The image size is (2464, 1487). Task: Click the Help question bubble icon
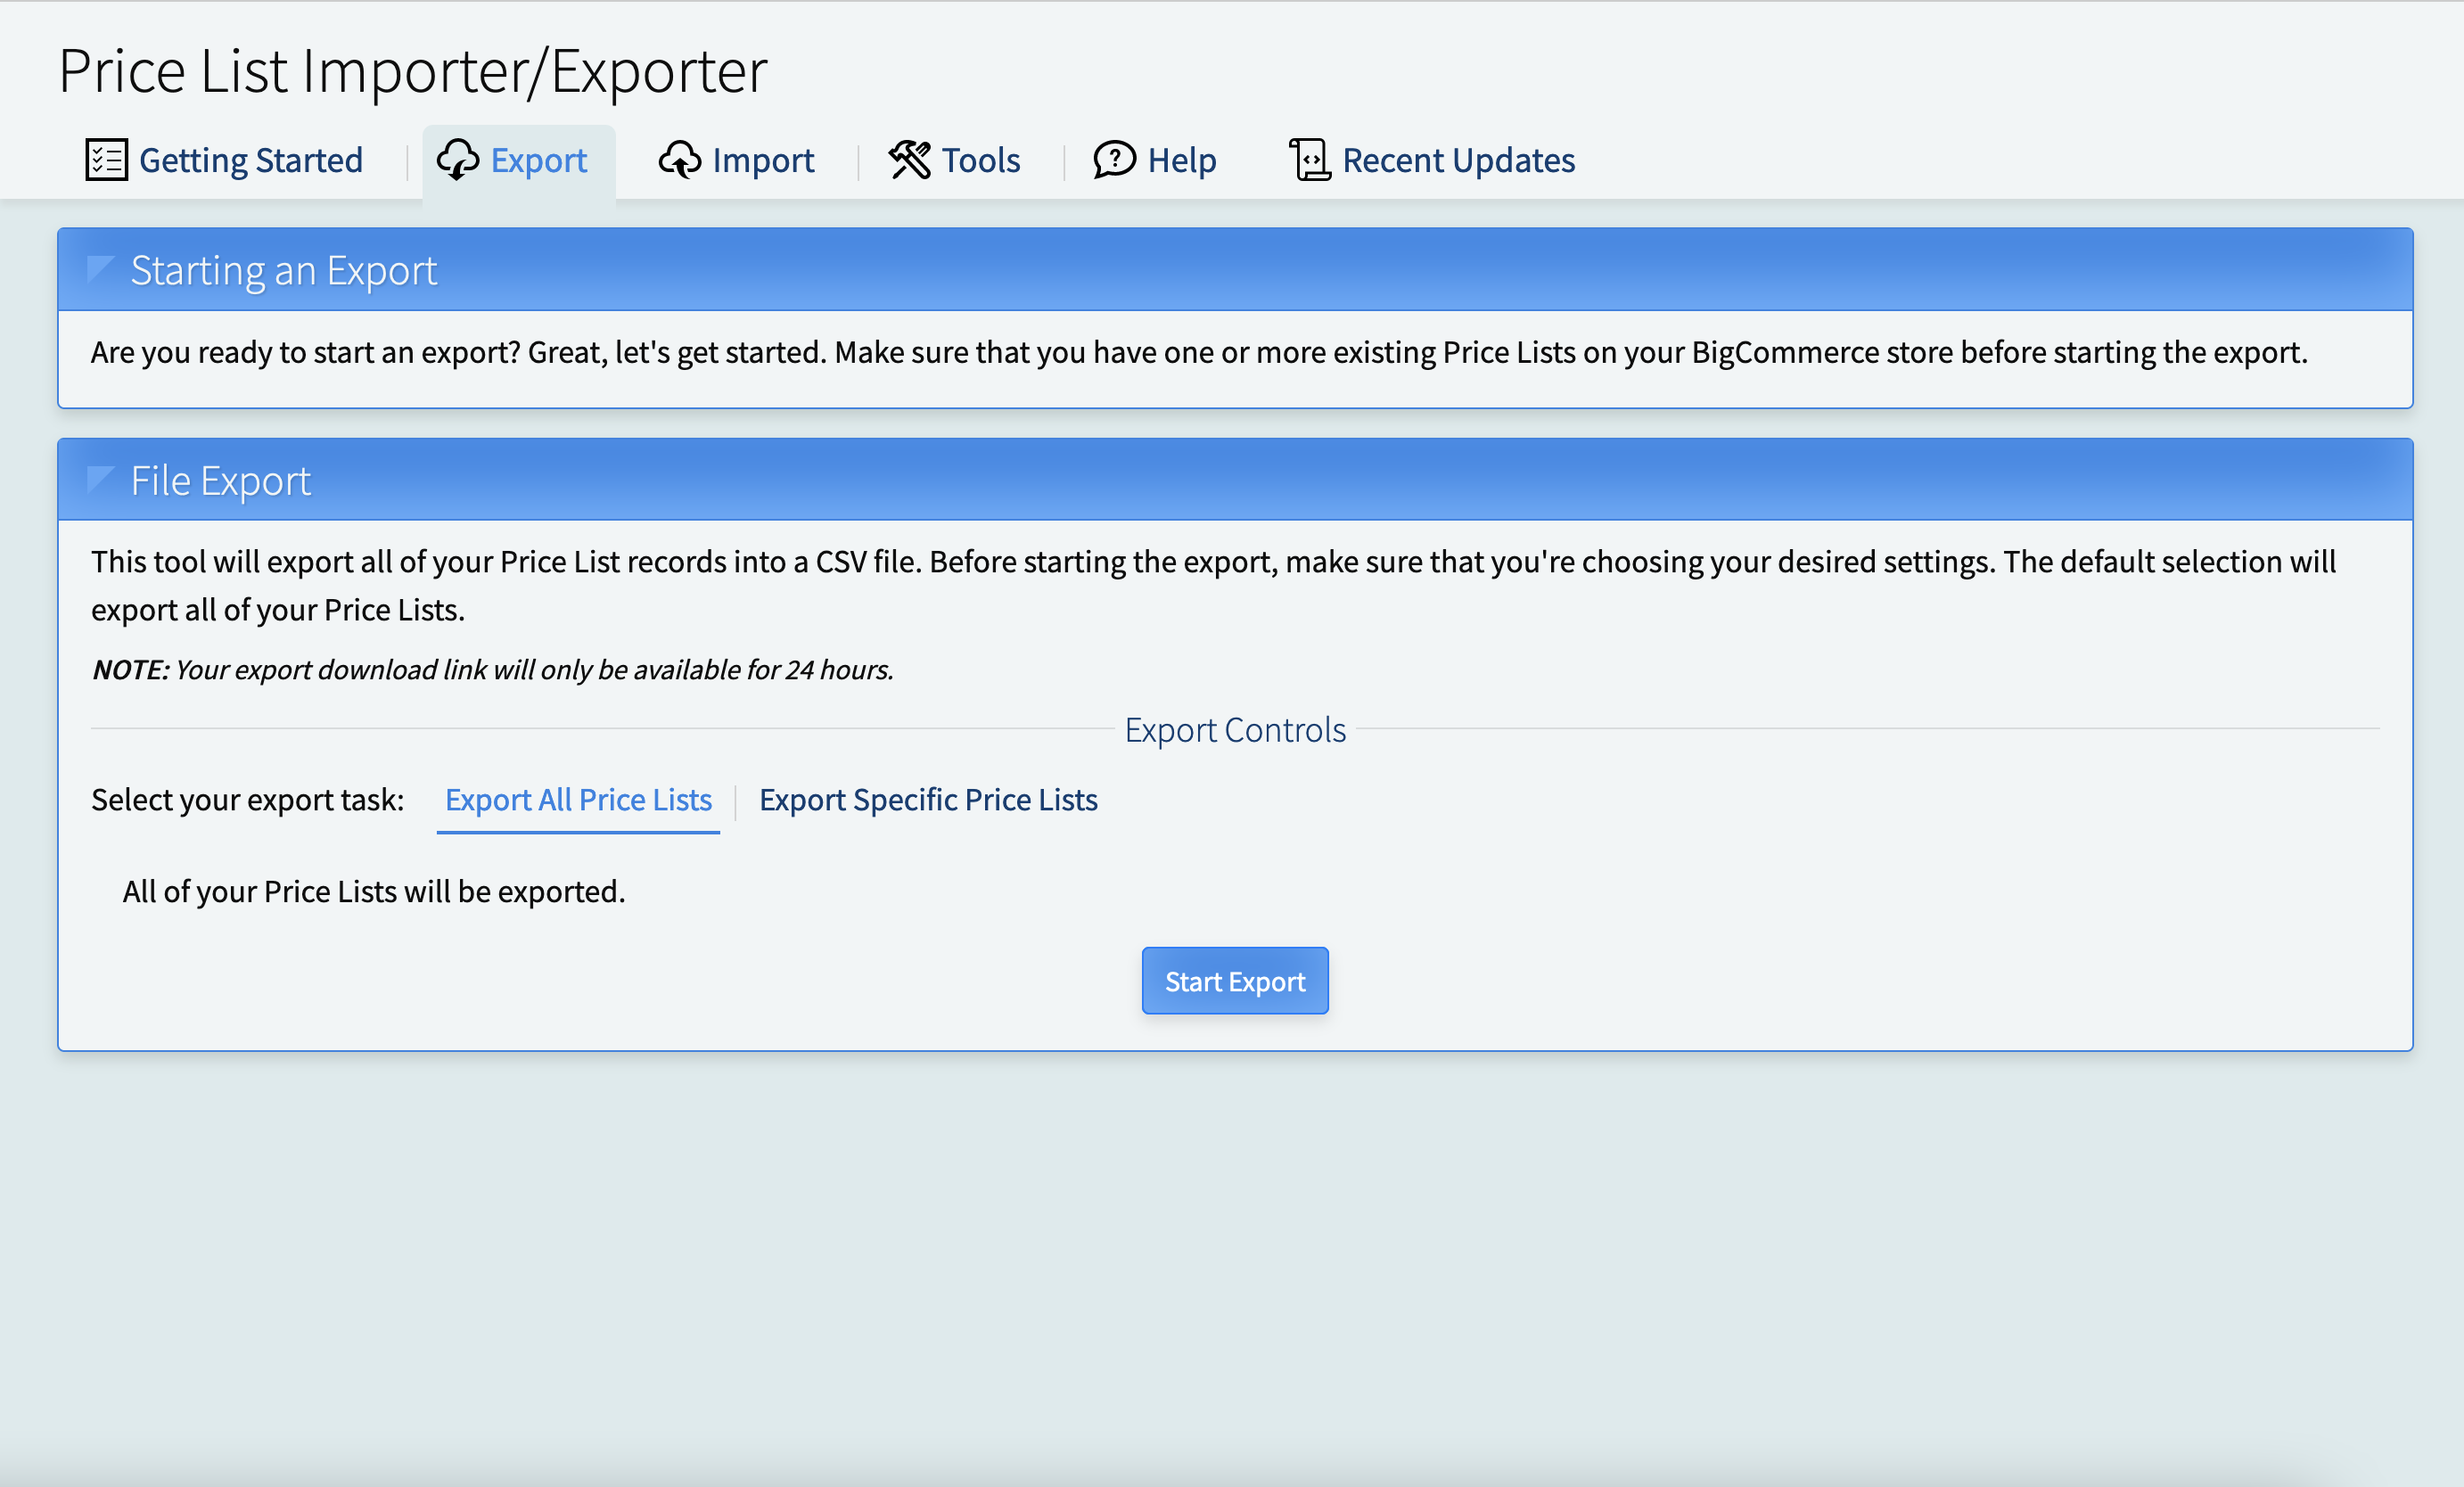coord(1114,160)
